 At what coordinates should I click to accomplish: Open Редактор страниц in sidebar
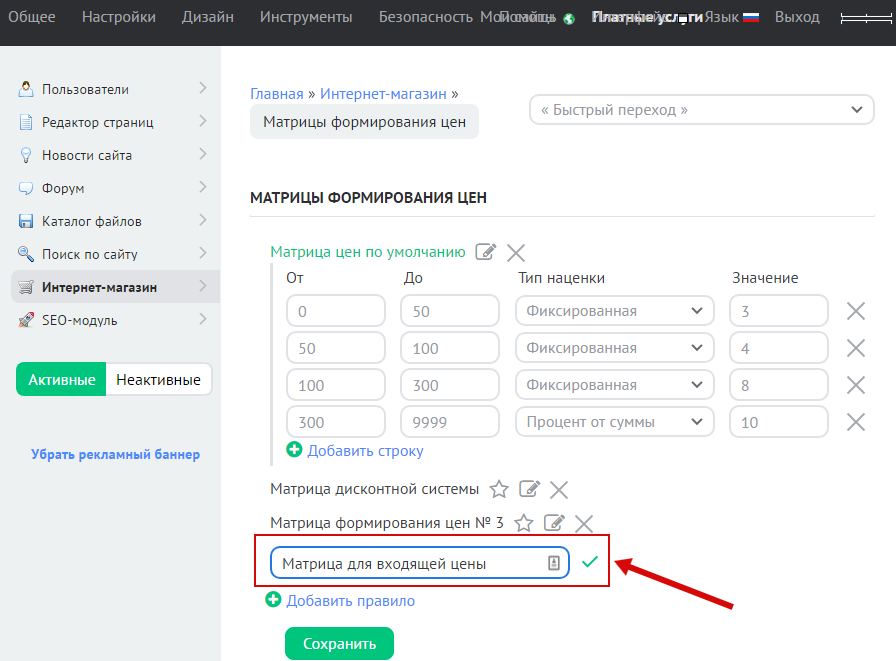(97, 122)
